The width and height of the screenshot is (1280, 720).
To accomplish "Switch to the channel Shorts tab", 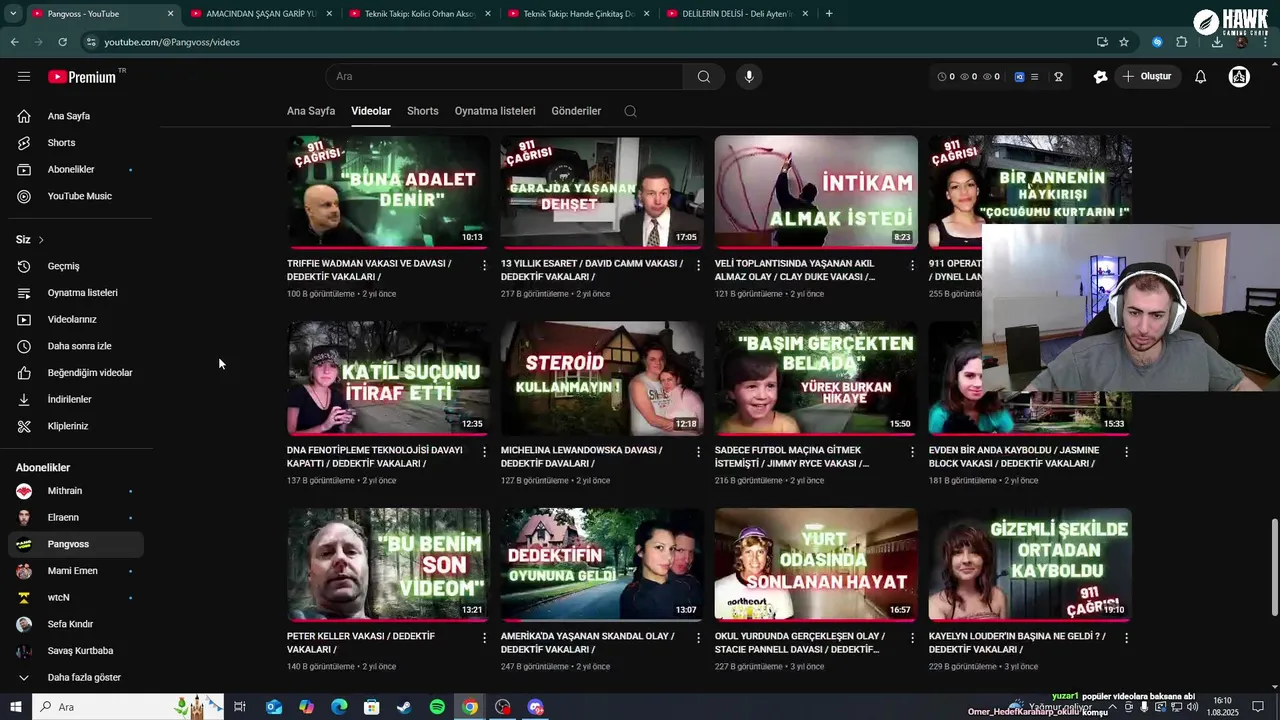I will tap(423, 111).
